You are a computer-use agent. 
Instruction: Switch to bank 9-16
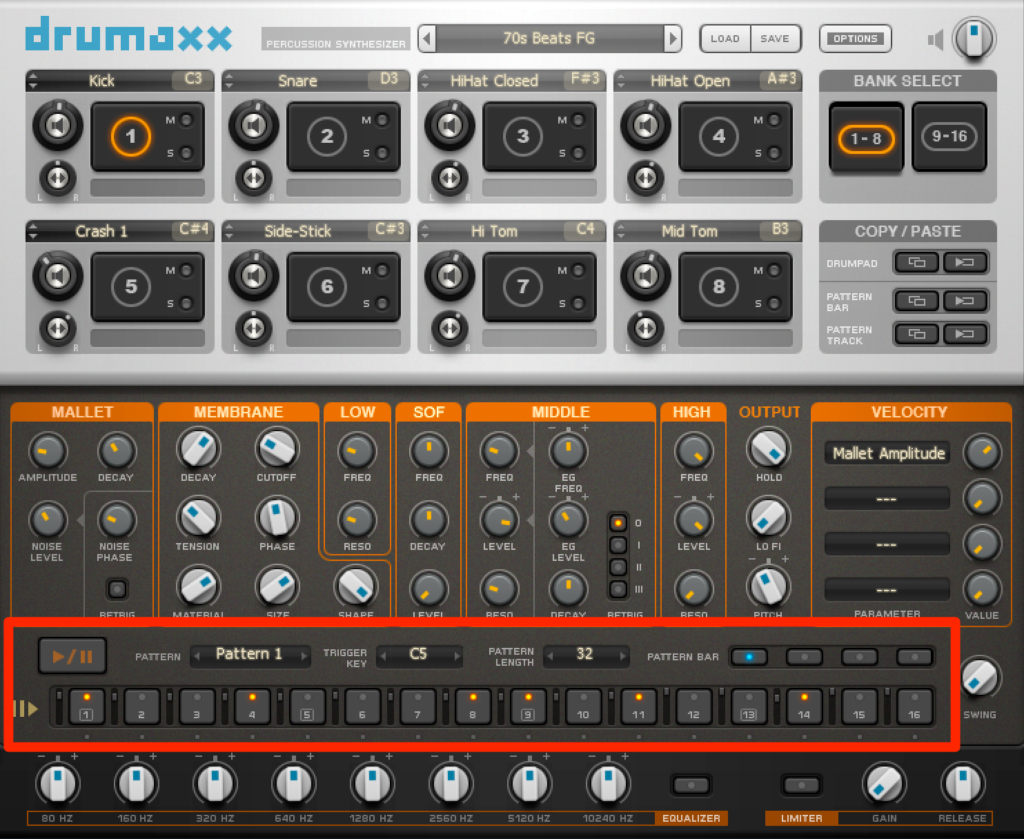click(949, 137)
